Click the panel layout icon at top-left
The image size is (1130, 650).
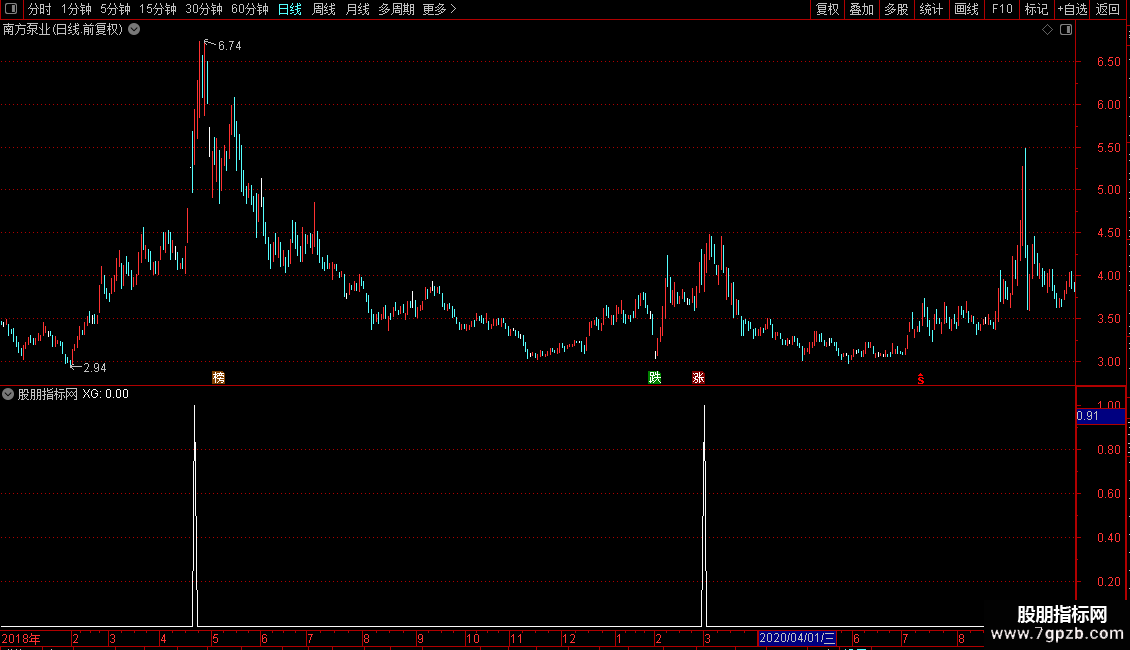click(11, 9)
